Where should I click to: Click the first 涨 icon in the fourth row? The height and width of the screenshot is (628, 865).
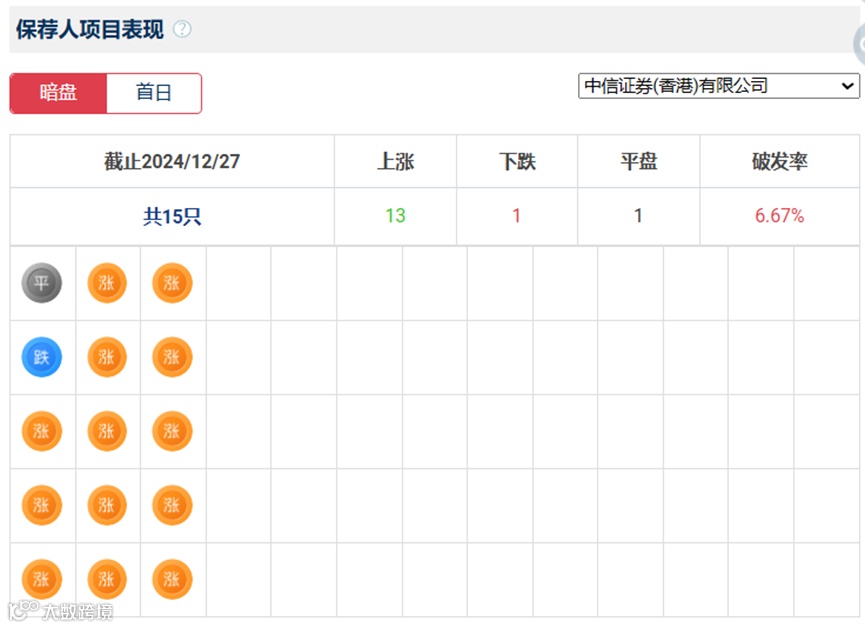[41, 505]
